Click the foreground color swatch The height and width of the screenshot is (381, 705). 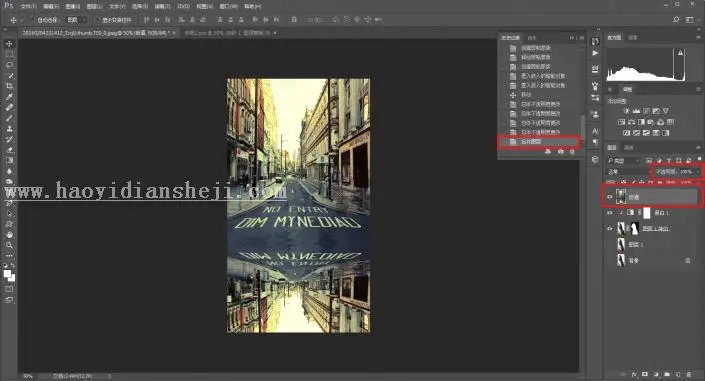[x=7, y=273]
